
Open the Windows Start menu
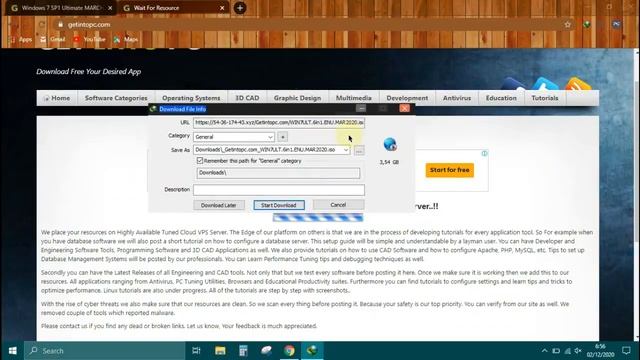12,351
